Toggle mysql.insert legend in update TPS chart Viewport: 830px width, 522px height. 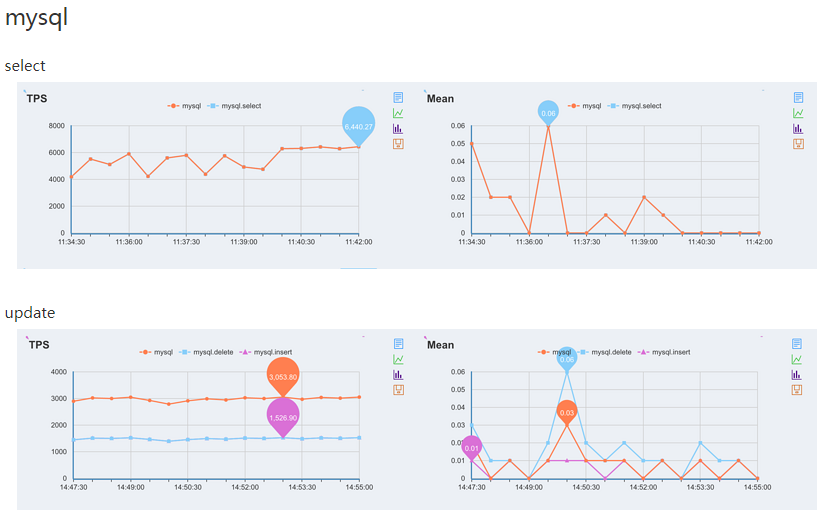click(266, 352)
